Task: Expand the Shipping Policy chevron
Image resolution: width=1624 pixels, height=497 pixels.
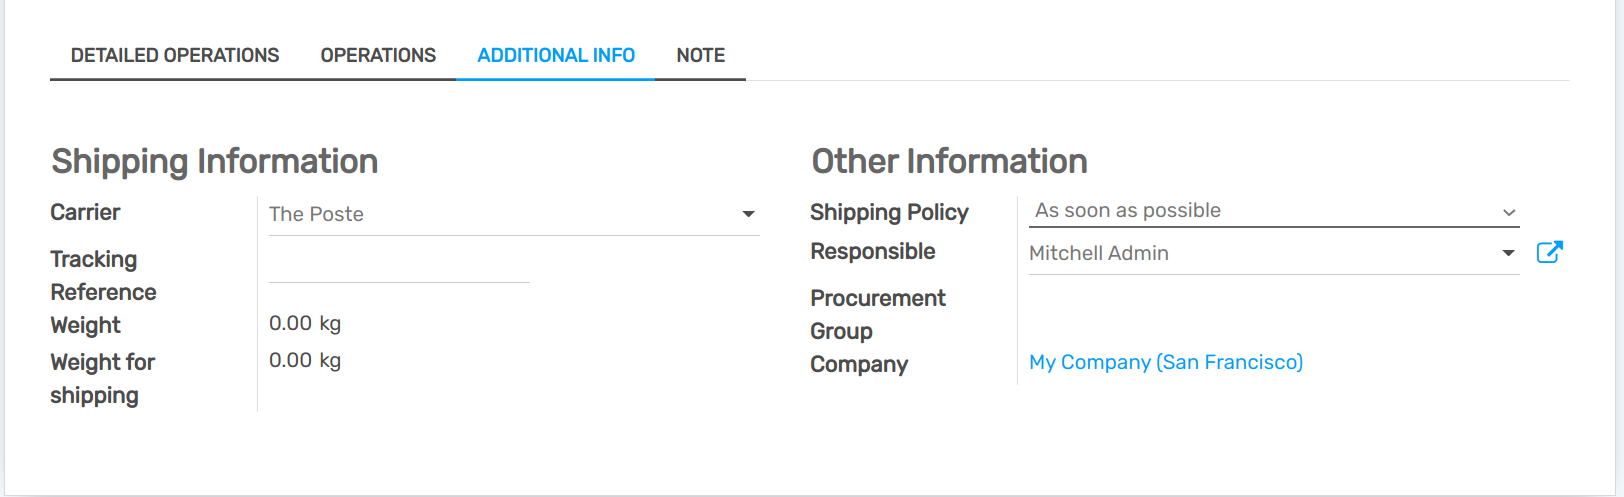Action: (1509, 212)
